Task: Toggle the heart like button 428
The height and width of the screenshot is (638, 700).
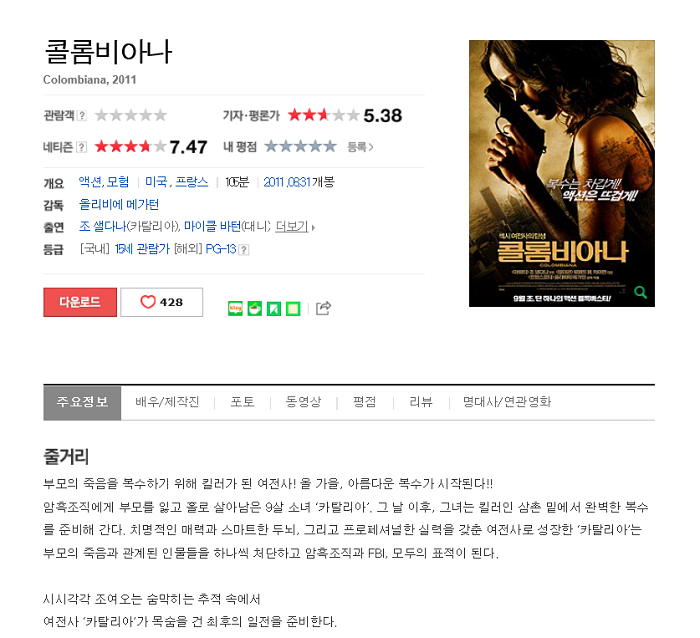Action: 162,302
